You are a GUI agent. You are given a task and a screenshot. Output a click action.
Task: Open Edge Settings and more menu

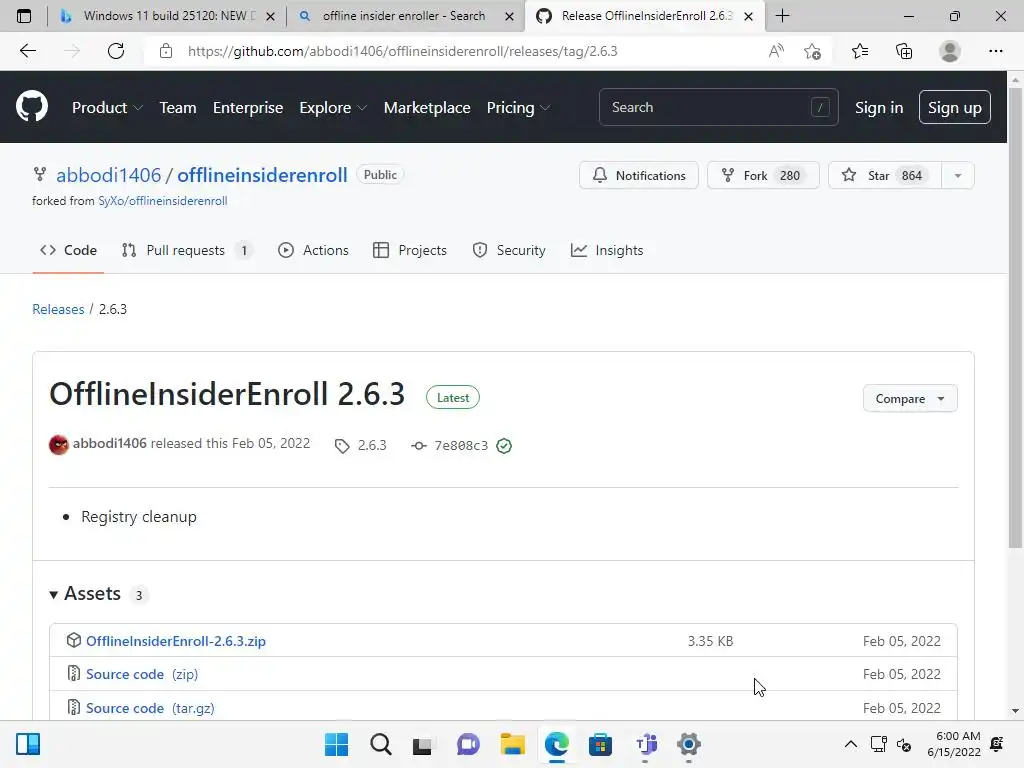pos(995,51)
